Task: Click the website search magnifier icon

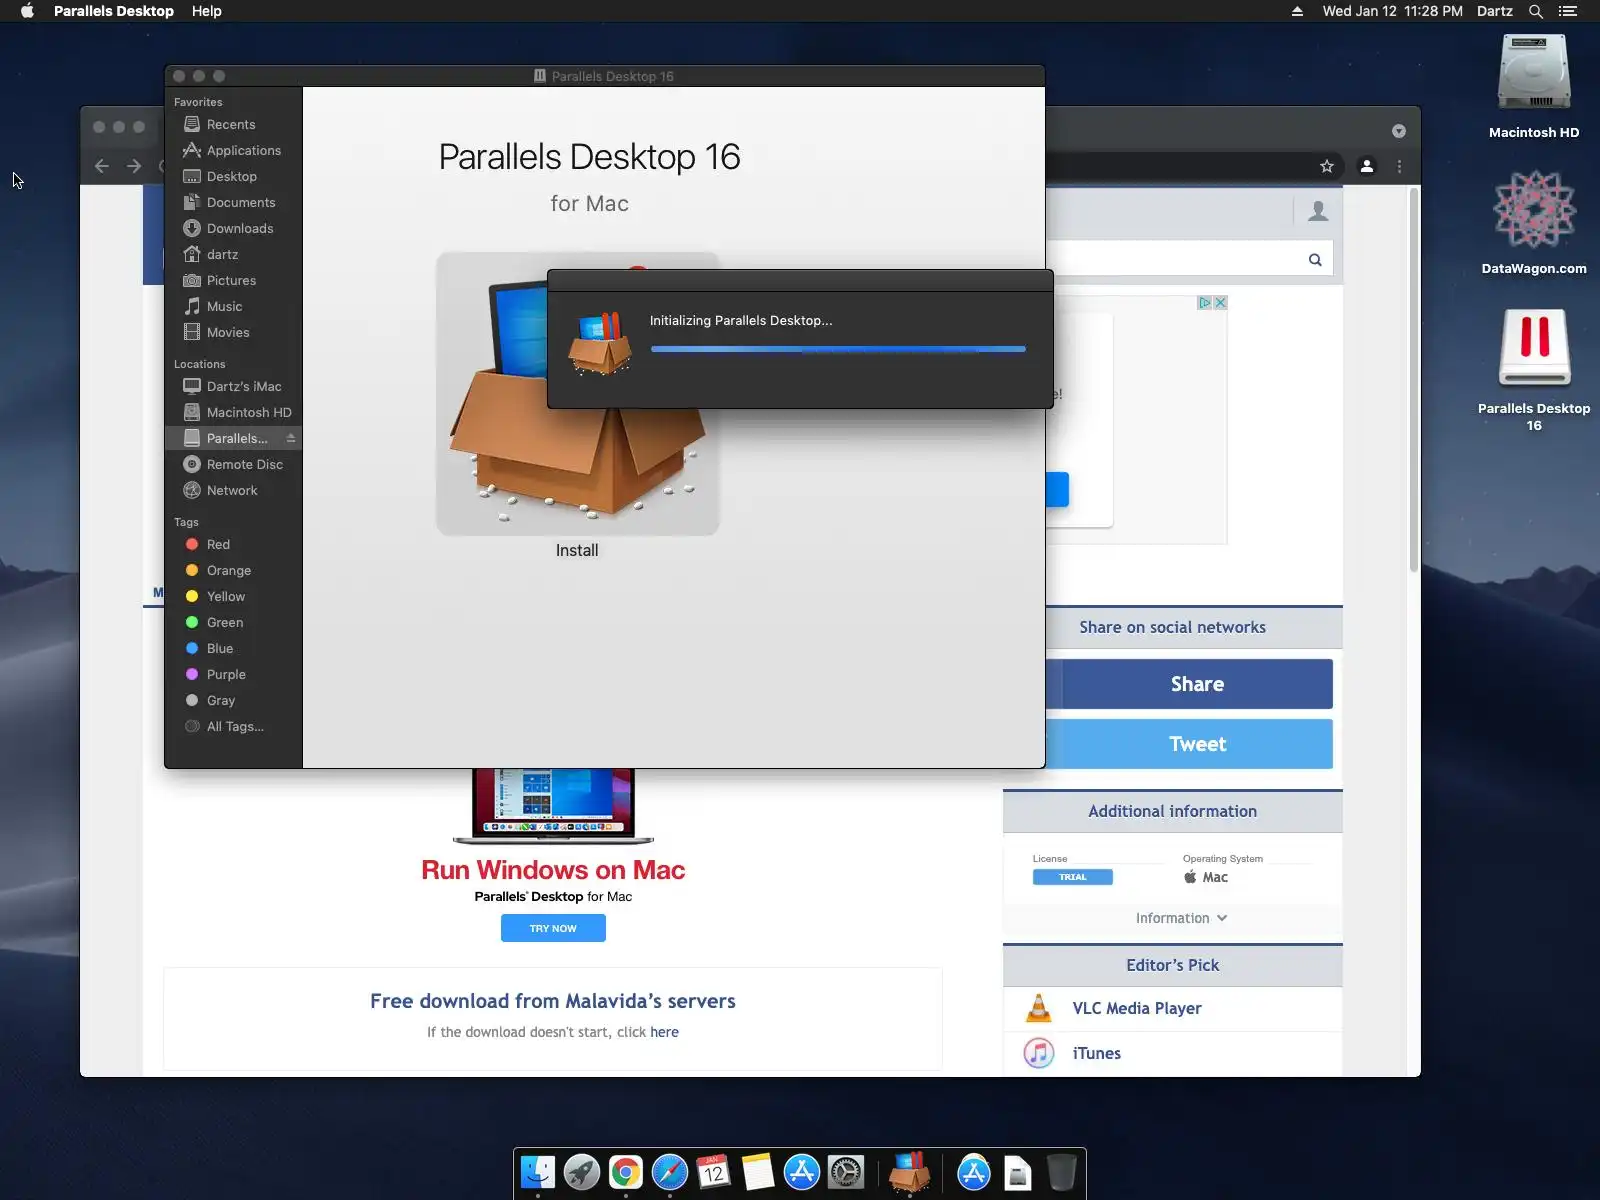Action: coord(1315,260)
